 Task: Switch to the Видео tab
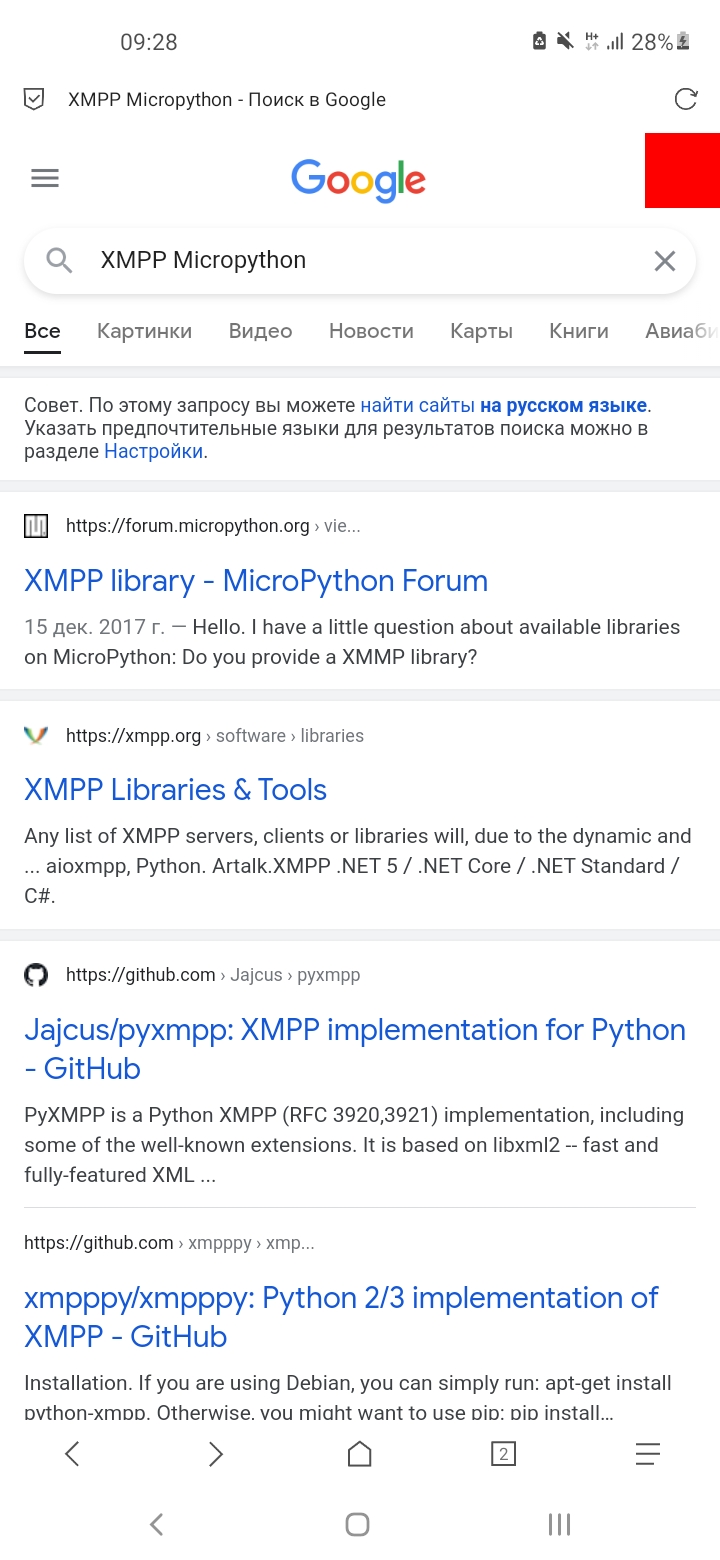260,331
